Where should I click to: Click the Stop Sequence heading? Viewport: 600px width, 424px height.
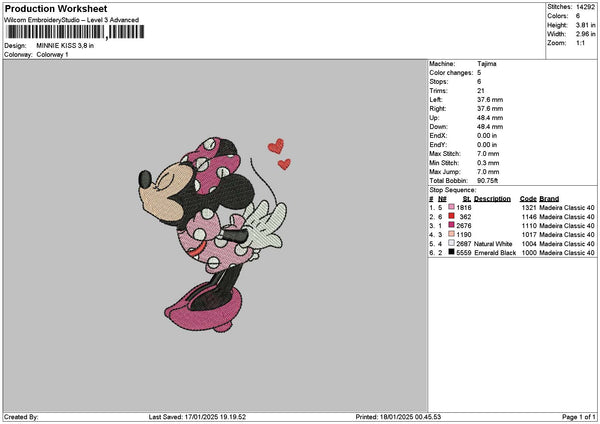453,188
